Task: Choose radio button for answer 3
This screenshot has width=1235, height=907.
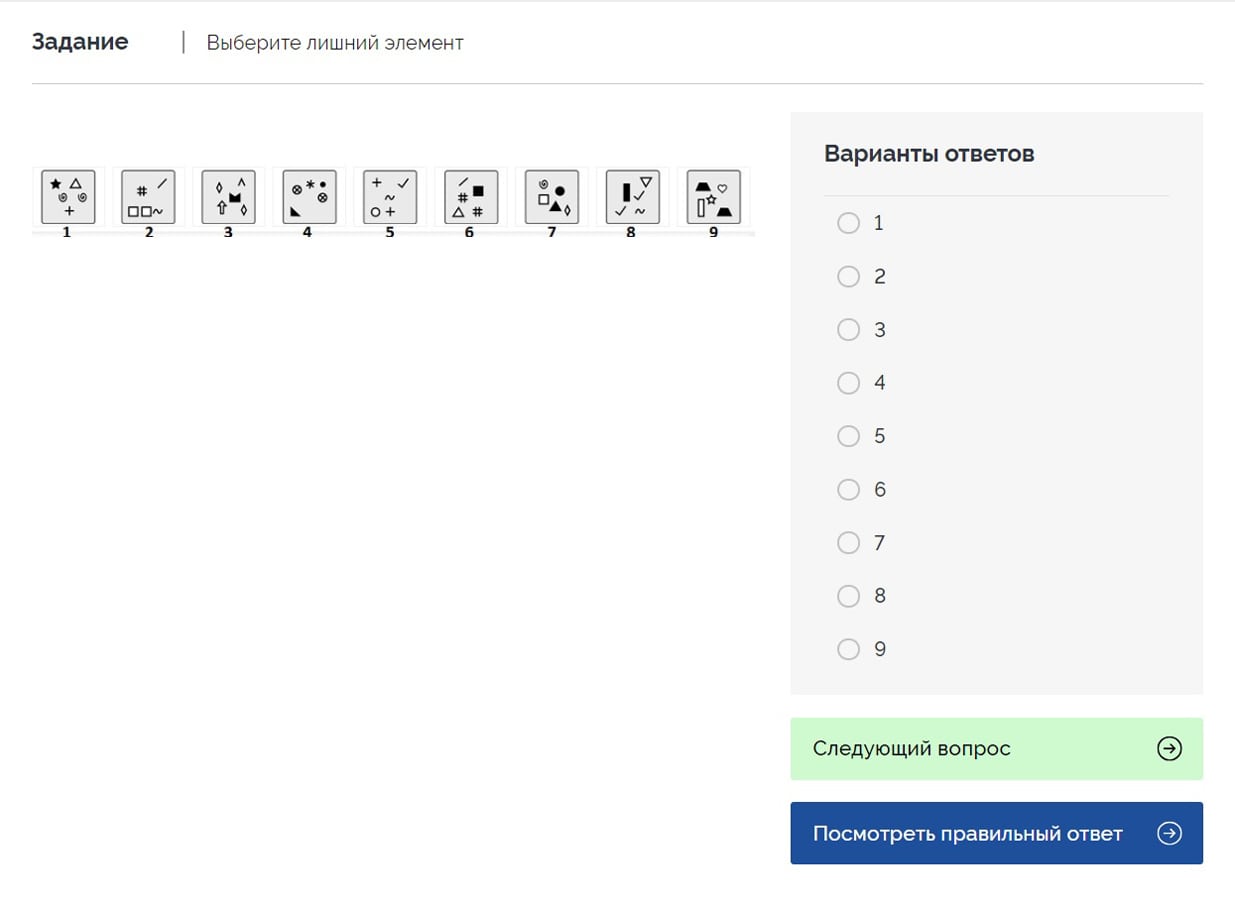Action: point(848,330)
